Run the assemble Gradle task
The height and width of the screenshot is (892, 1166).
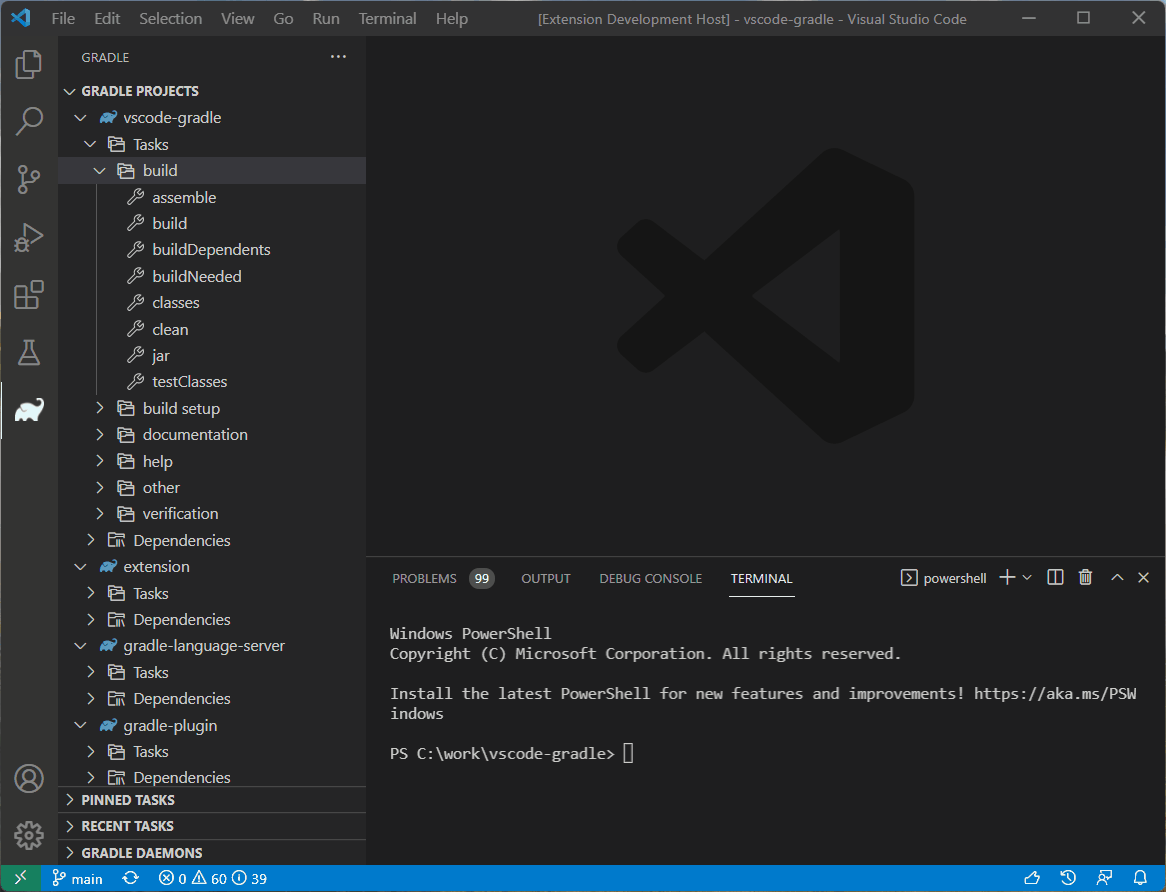[x=184, y=197]
